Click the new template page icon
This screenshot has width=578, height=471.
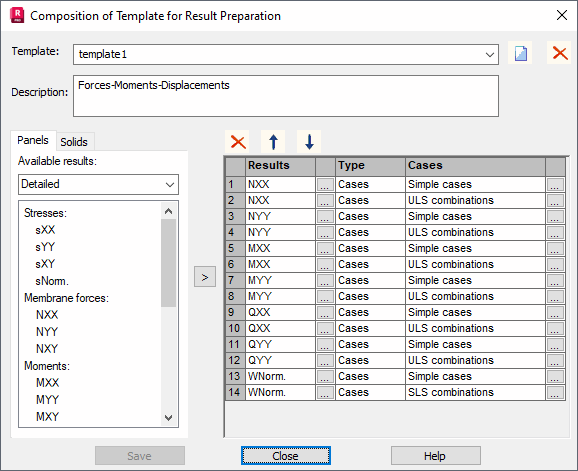point(520,53)
